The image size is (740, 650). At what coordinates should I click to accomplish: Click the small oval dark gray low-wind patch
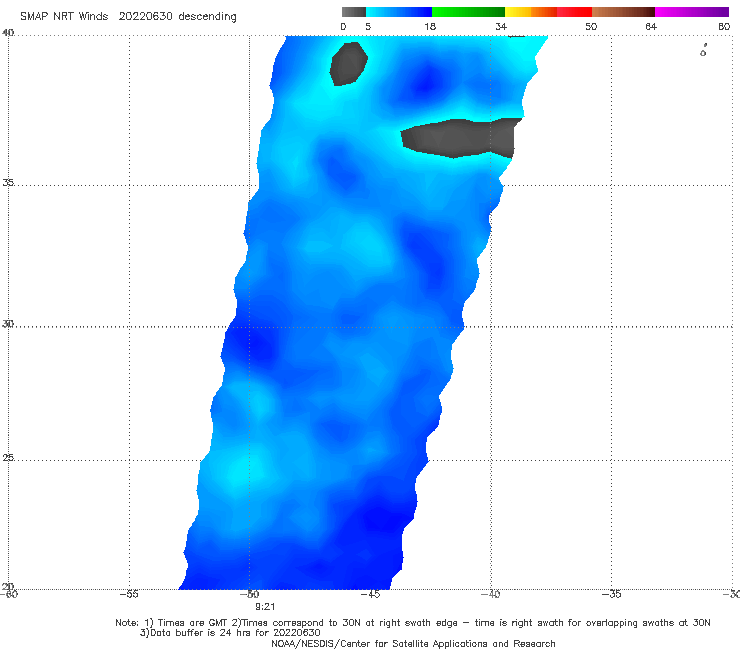(348, 64)
